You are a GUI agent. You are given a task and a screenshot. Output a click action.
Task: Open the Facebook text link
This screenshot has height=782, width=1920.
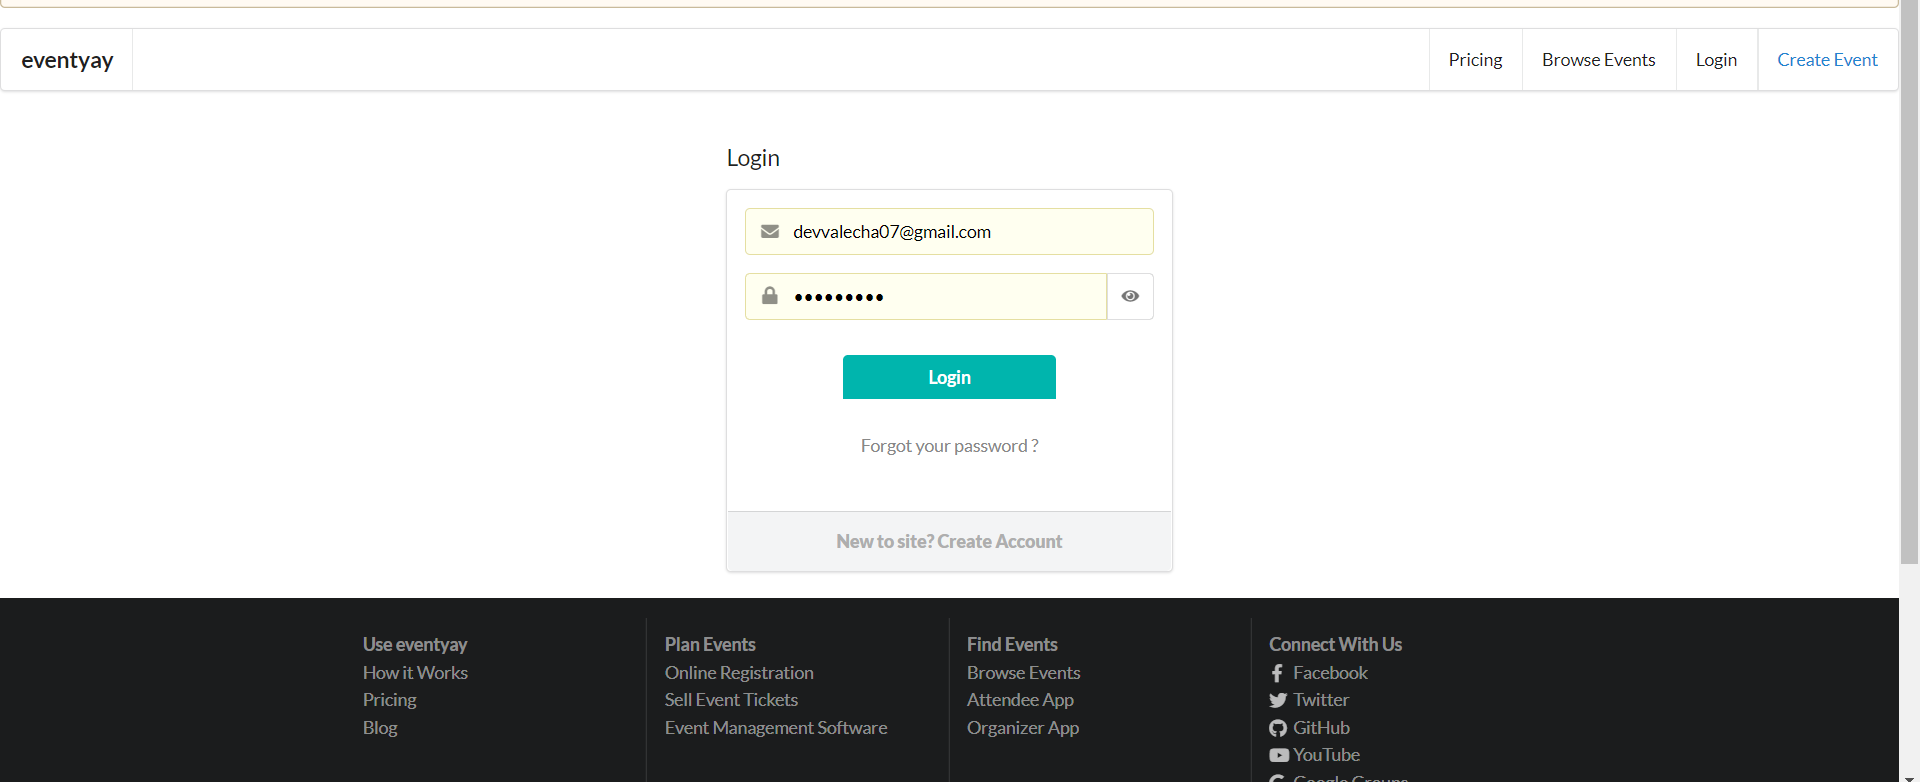click(1330, 673)
